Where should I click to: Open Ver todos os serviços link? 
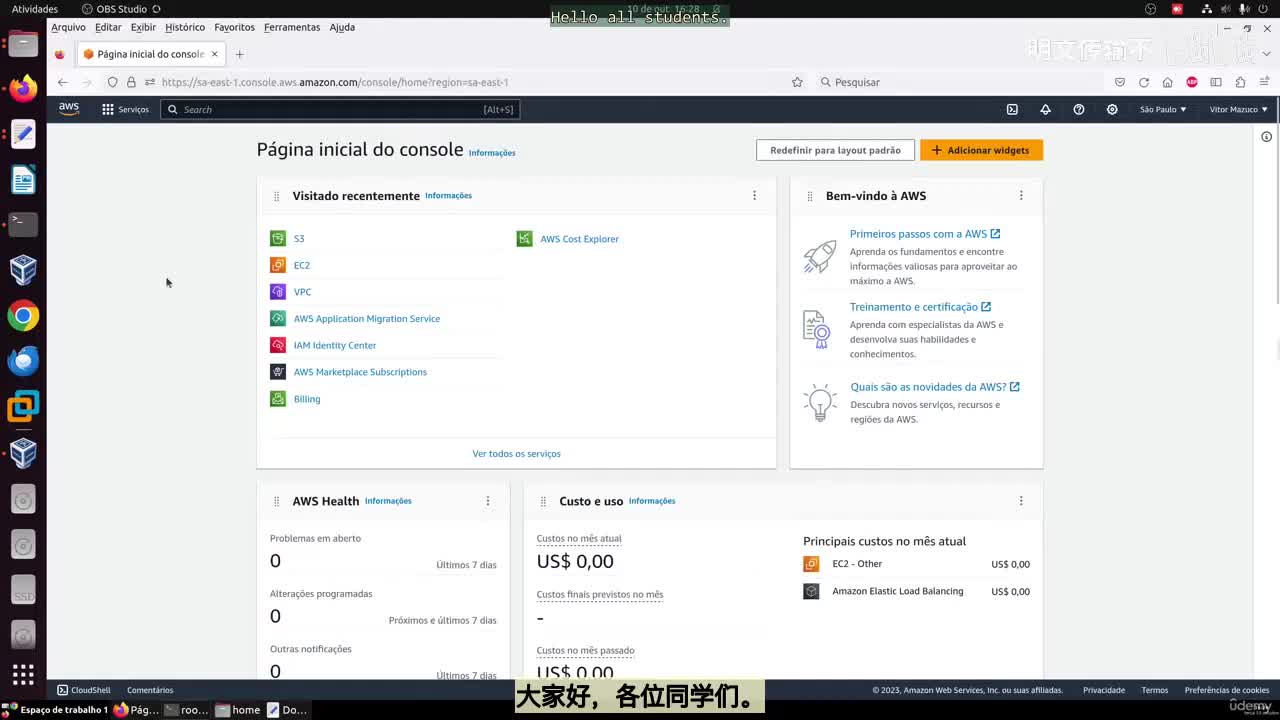tap(516, 454)
